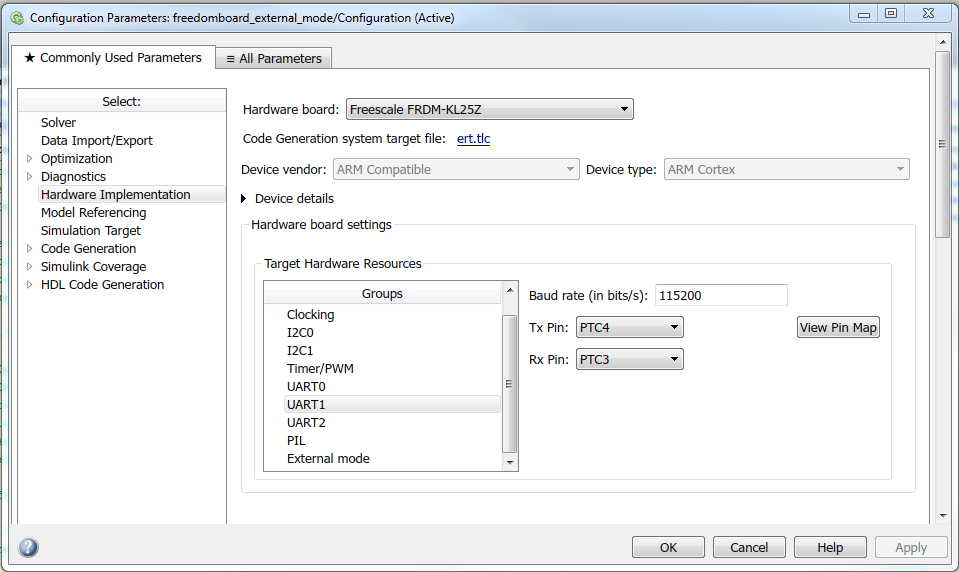The height and width of the screenshot is (572, 959).
Task: Open the Model Referencing pane
Action: 94,212
